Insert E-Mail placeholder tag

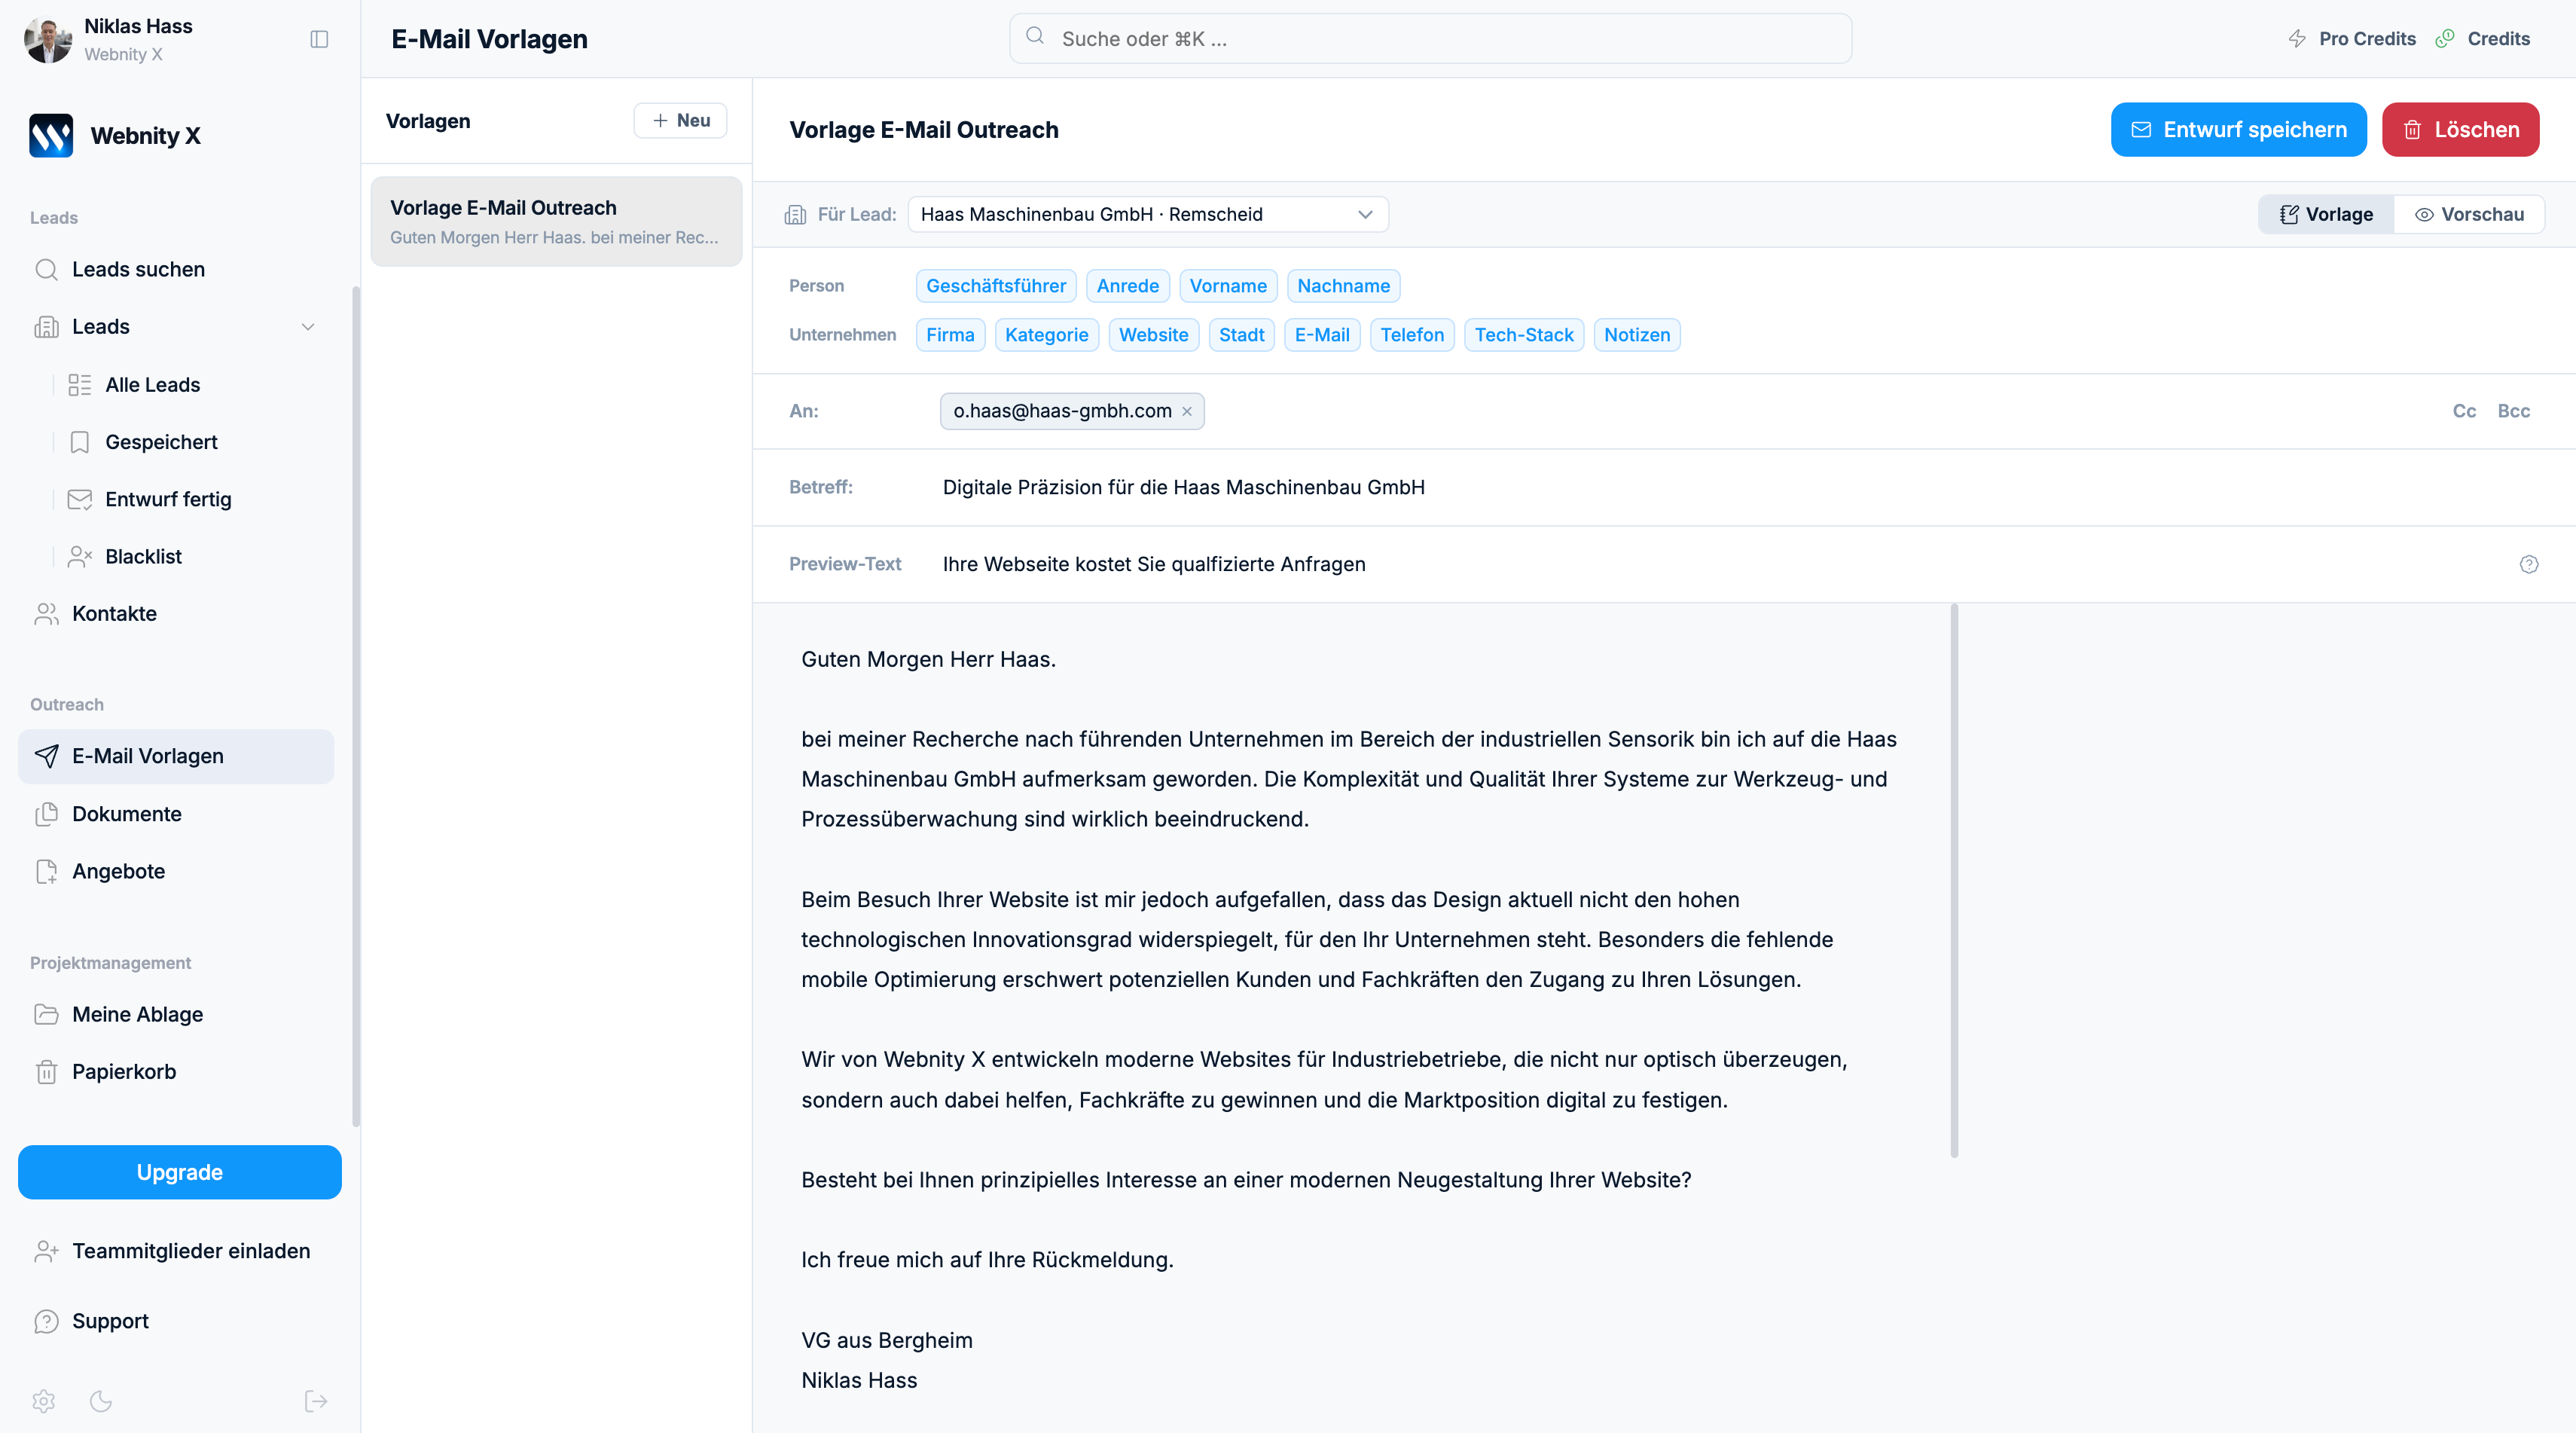[x=1322, y=335]
